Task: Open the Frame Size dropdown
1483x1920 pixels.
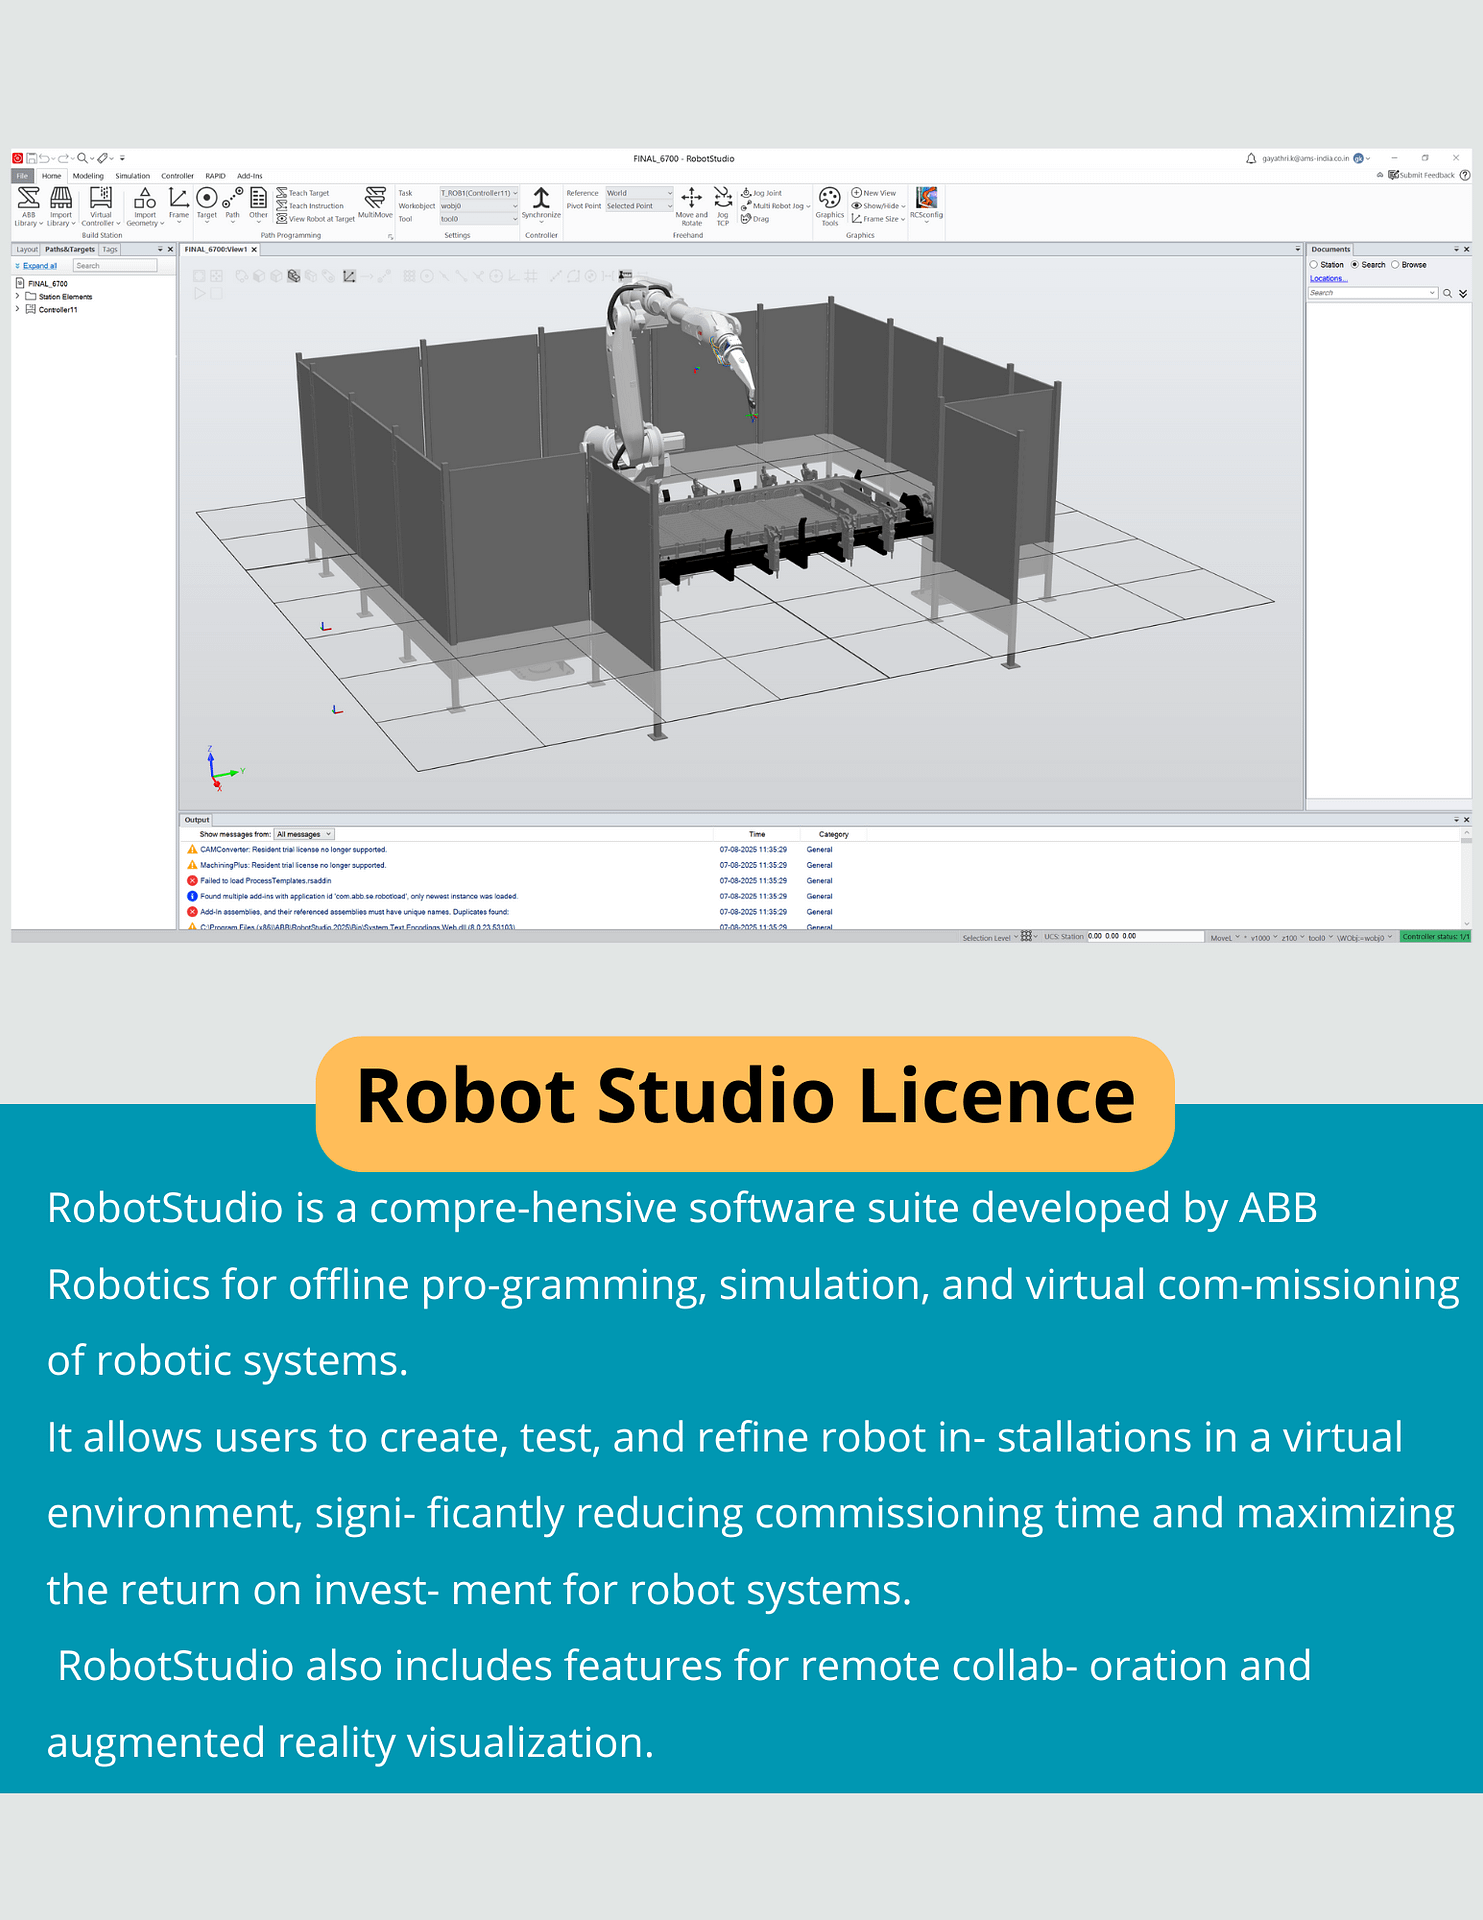Action: tap(878, 219)
